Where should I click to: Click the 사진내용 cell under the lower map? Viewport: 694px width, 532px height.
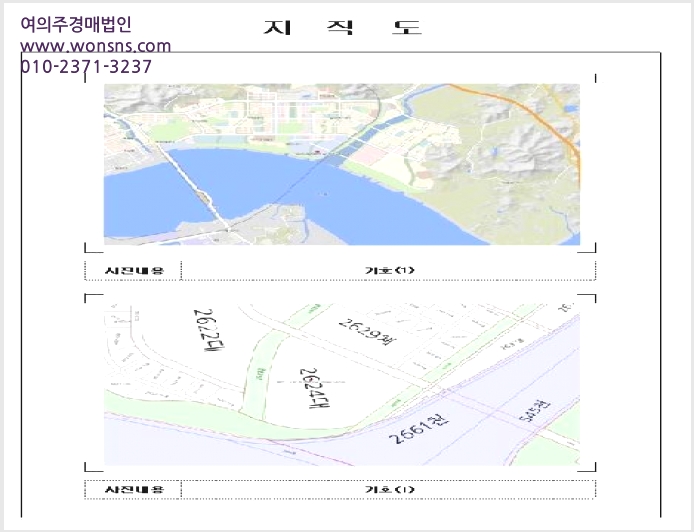133,490
